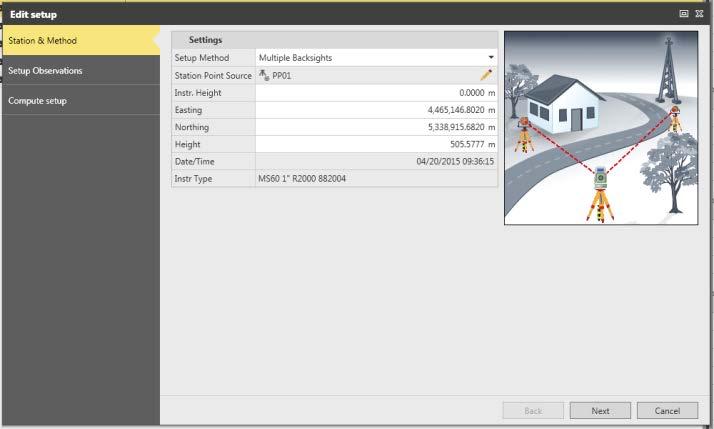Select the Station & Method tab
The height and width of the screenshot is (429, 714).
pos(81,41)
